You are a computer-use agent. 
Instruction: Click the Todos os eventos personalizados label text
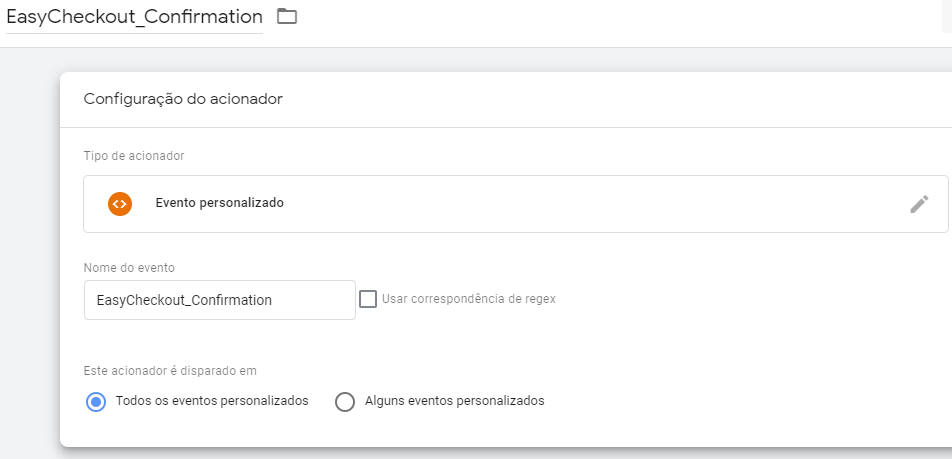click(212, 401)
